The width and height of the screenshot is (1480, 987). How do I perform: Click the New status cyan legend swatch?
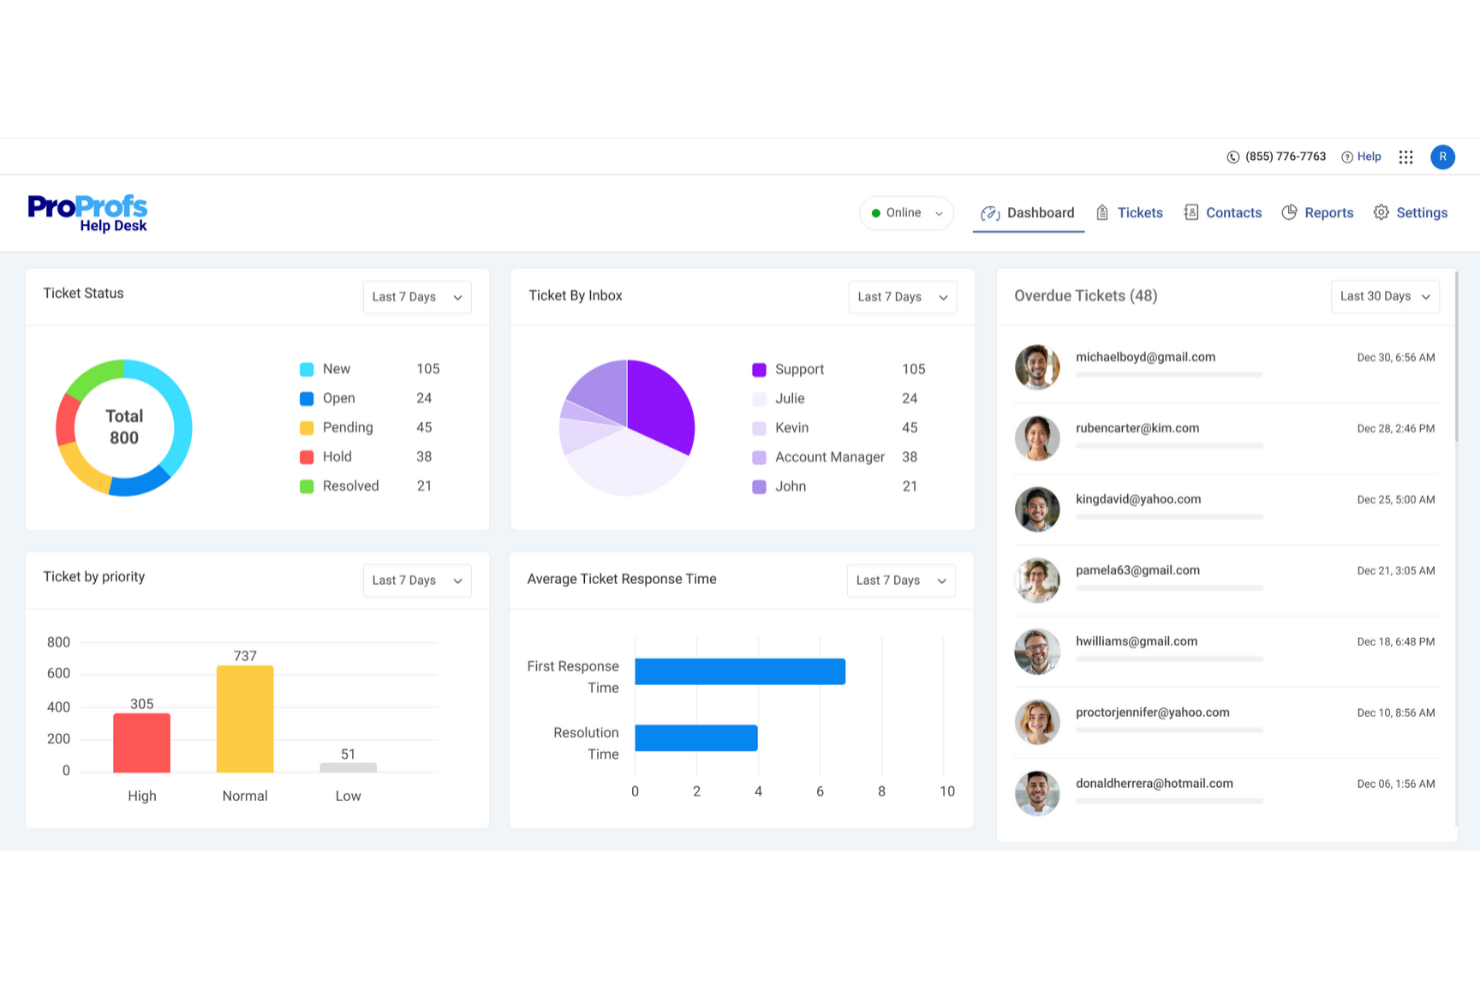(307, 369)
